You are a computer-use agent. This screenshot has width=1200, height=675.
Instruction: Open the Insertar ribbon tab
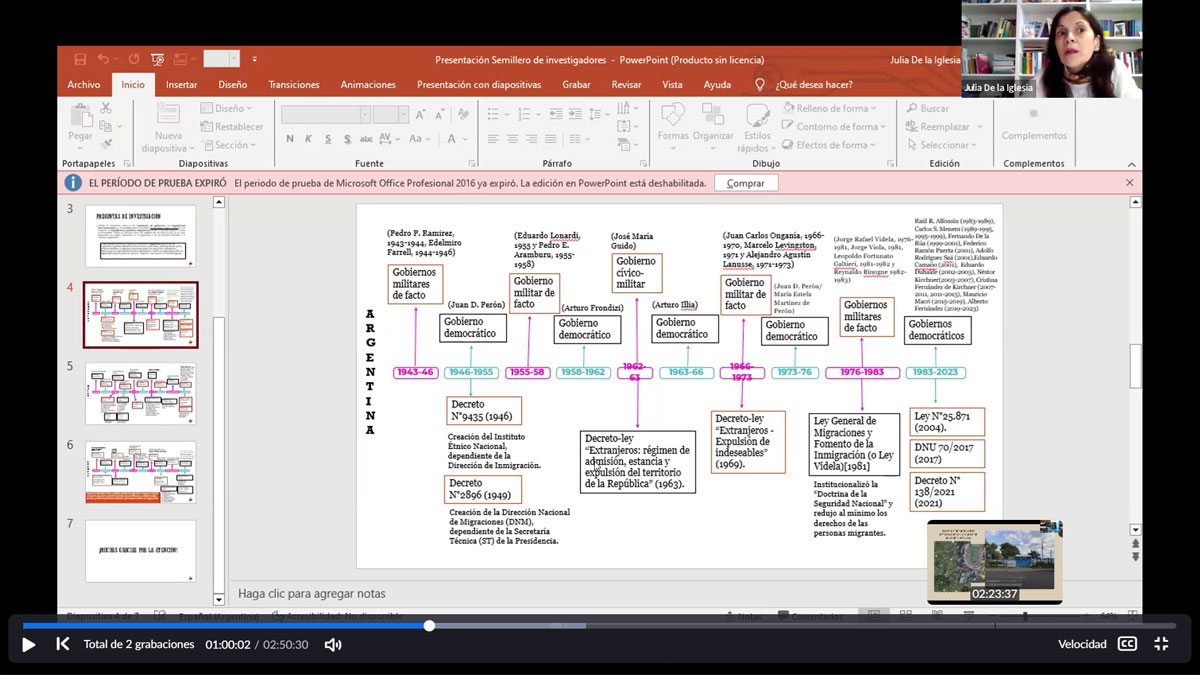point(181,85)
